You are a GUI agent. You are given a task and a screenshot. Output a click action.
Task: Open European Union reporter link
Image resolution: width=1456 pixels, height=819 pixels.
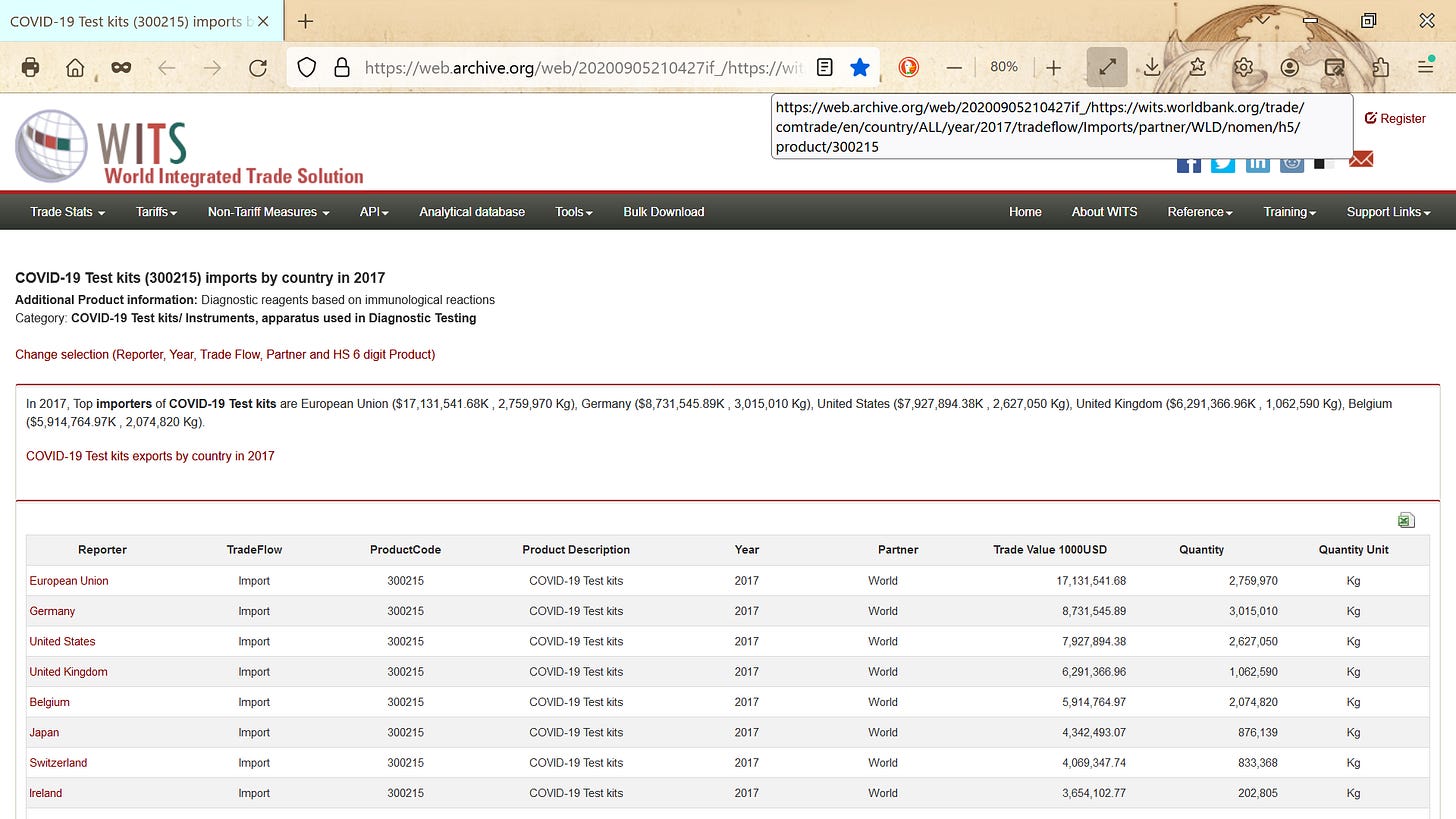pos(69,581)
